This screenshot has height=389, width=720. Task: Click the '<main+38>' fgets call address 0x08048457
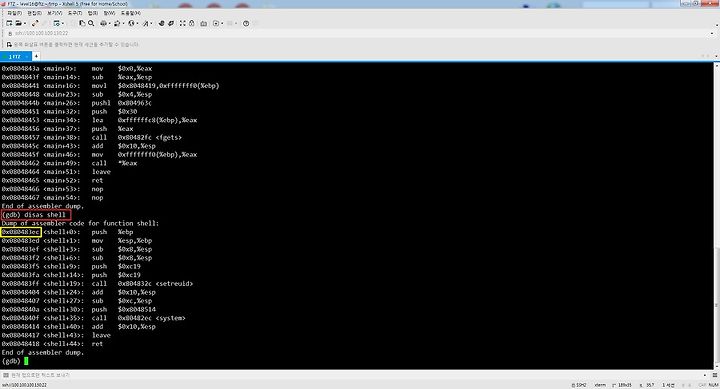click(x=21, y=137)
